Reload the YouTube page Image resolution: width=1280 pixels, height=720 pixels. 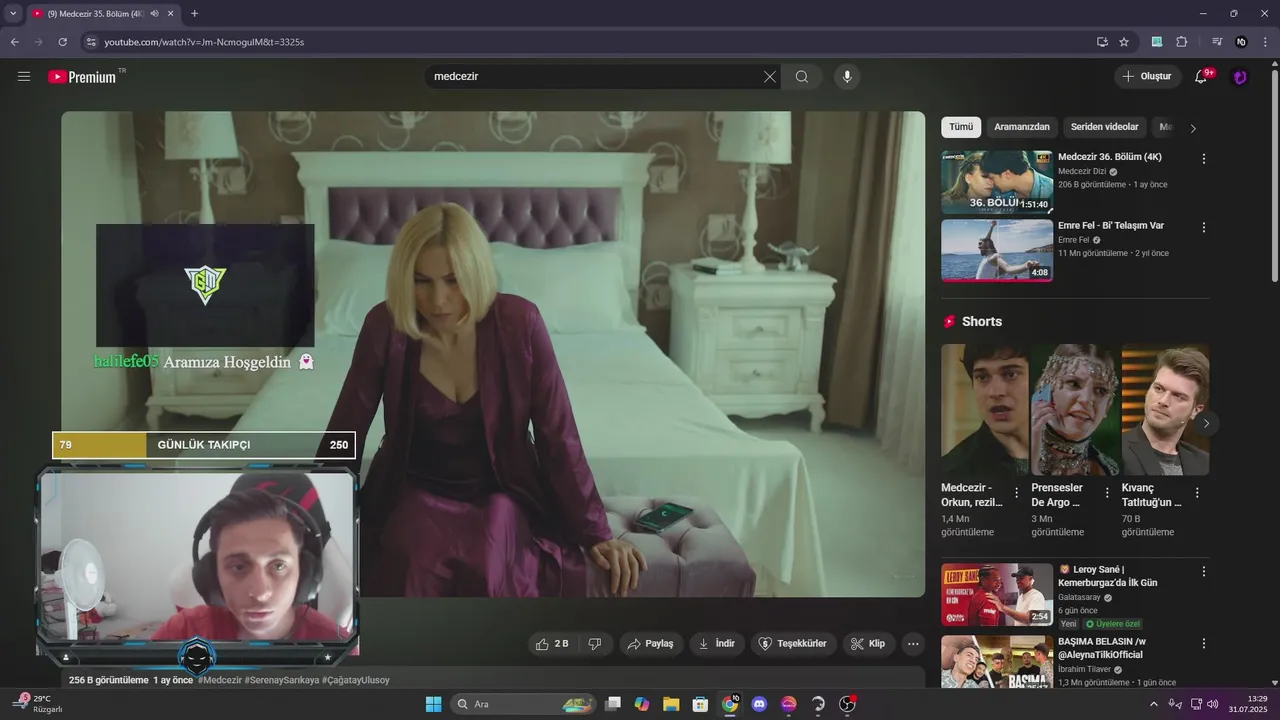62,42
